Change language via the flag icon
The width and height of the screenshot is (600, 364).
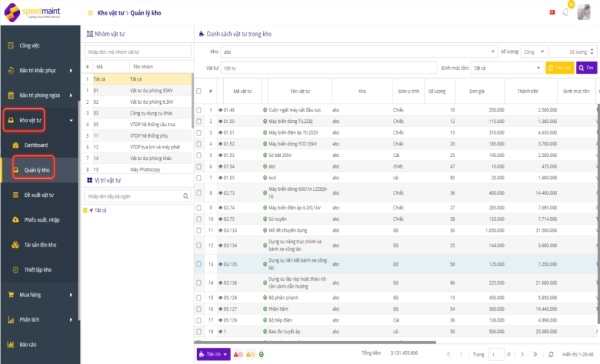[552, 13]
